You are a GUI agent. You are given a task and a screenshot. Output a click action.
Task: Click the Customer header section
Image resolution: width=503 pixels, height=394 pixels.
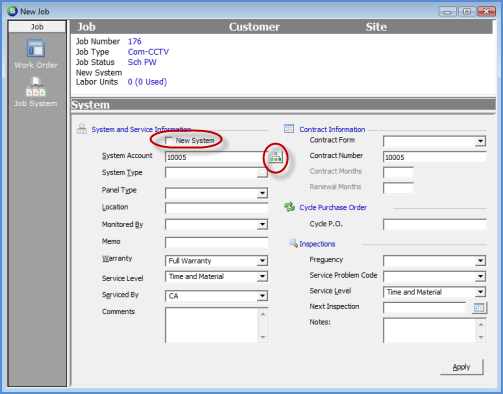click(254, 27)
